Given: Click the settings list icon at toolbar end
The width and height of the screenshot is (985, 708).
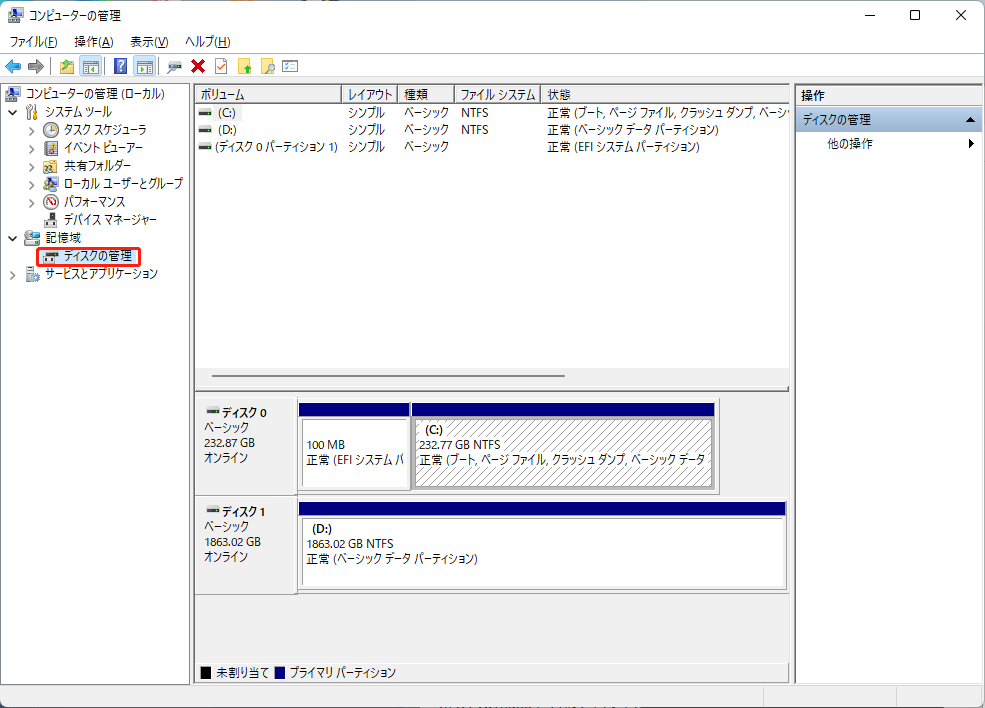Looking at the screenshot, I should [291, 66].
